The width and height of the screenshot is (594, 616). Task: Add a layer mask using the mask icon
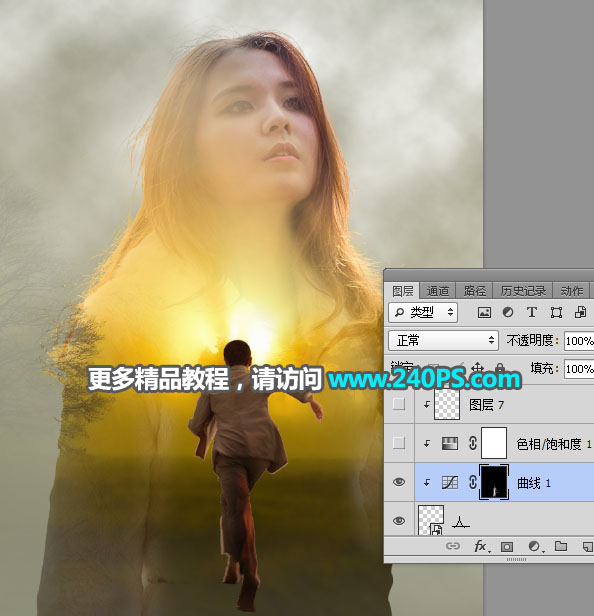tap(506, 546)
